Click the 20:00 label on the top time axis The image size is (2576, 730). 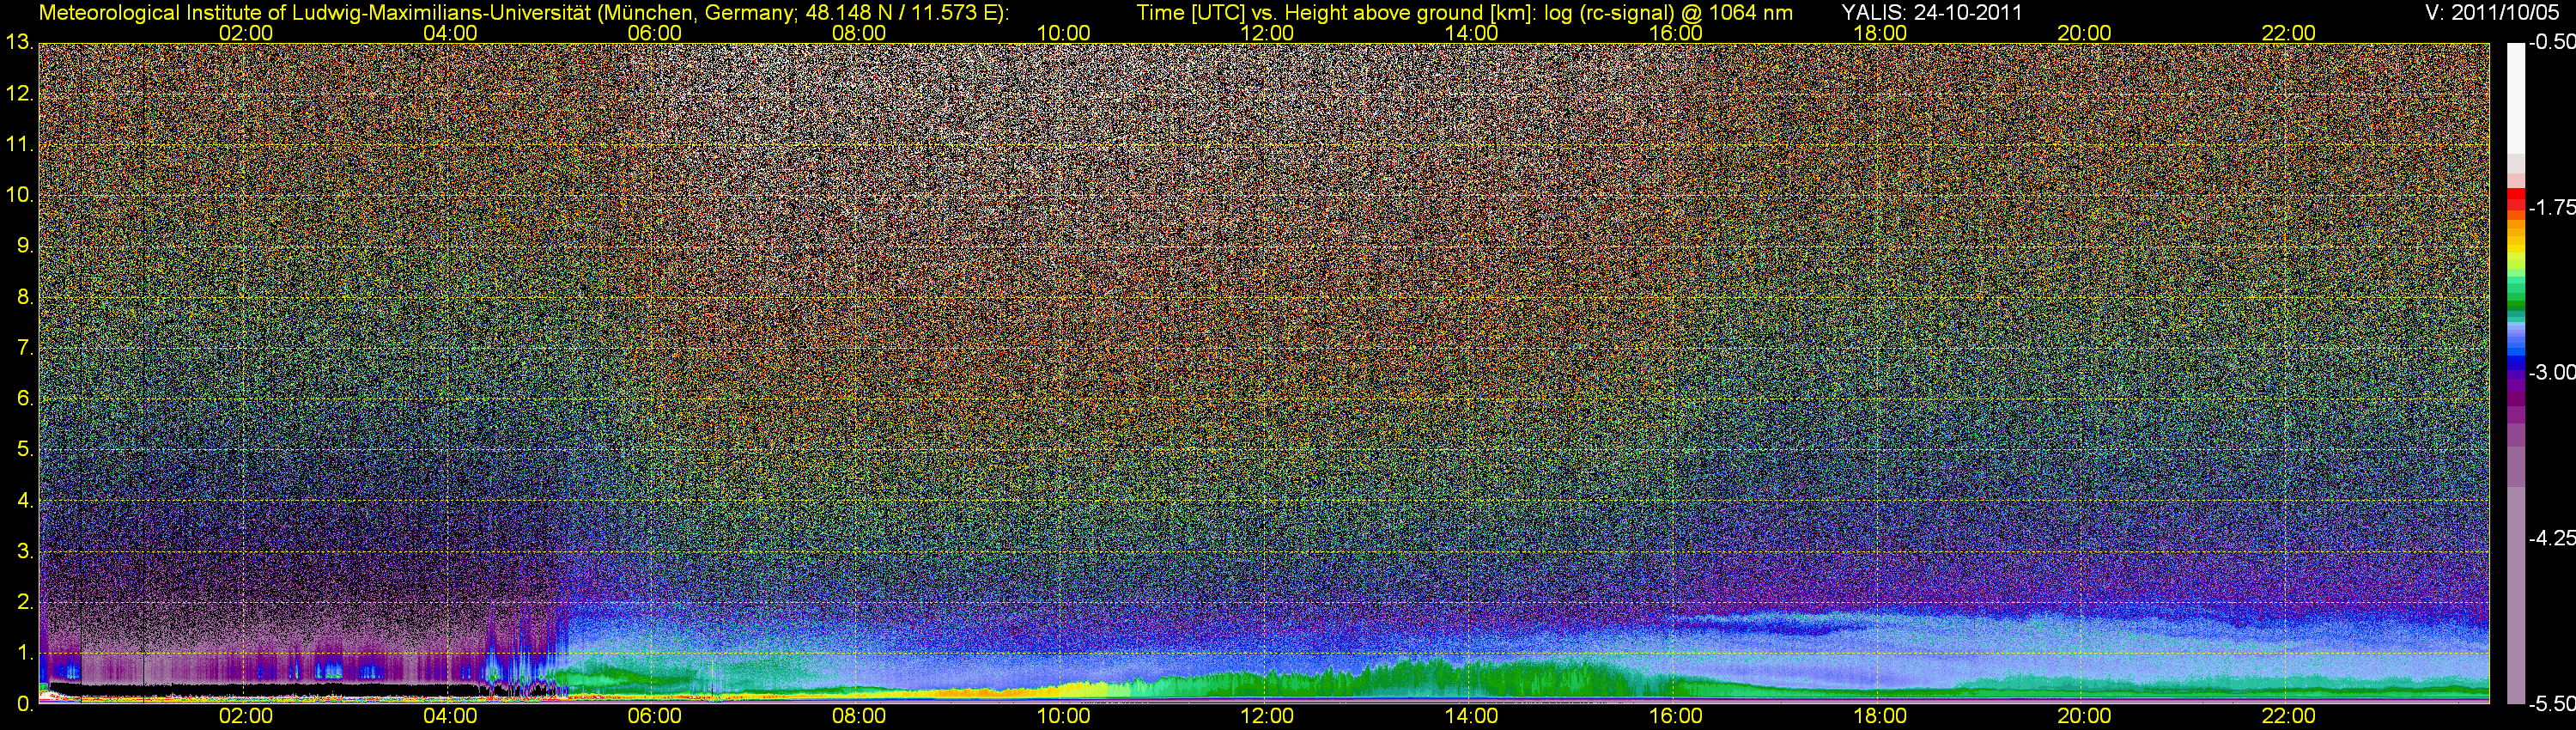(2084, 33)
